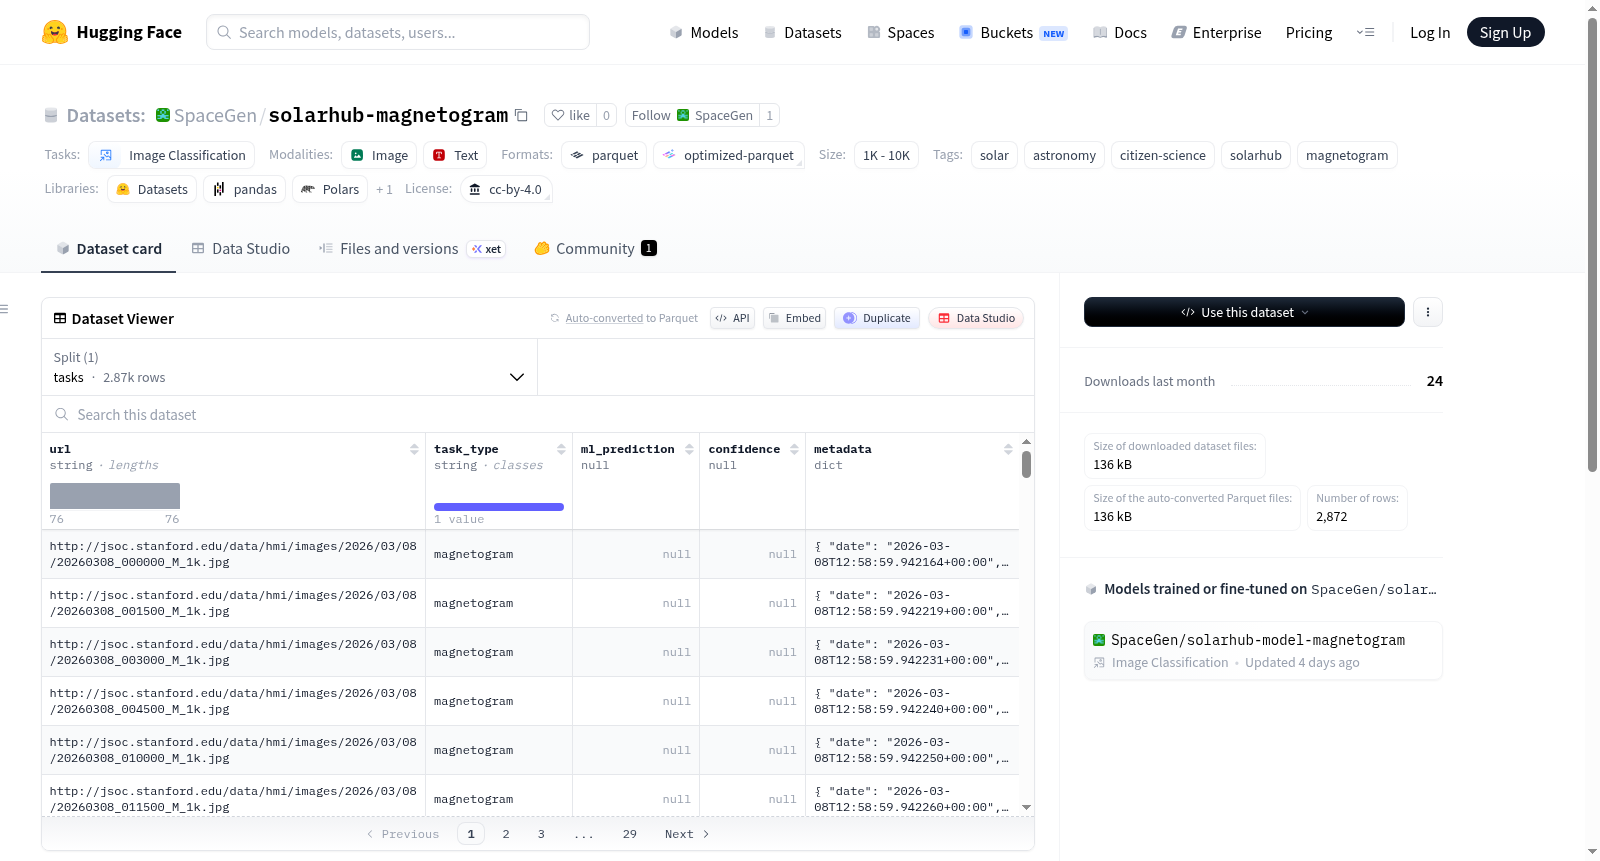
Task: Select the Polars library tag
Action: tap(330, 189)
